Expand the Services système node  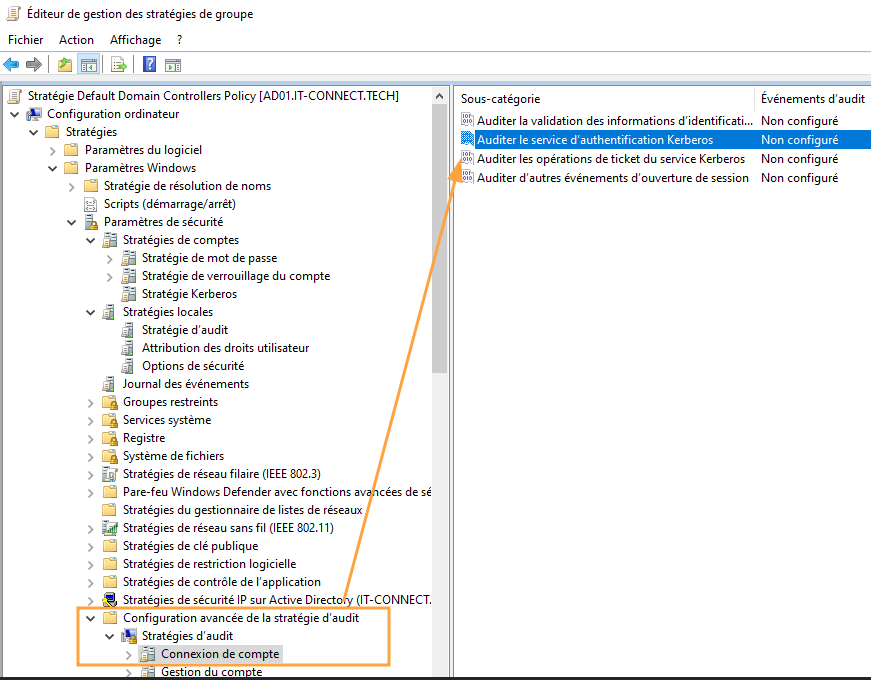pyautogui.click(x=91, y=421)
